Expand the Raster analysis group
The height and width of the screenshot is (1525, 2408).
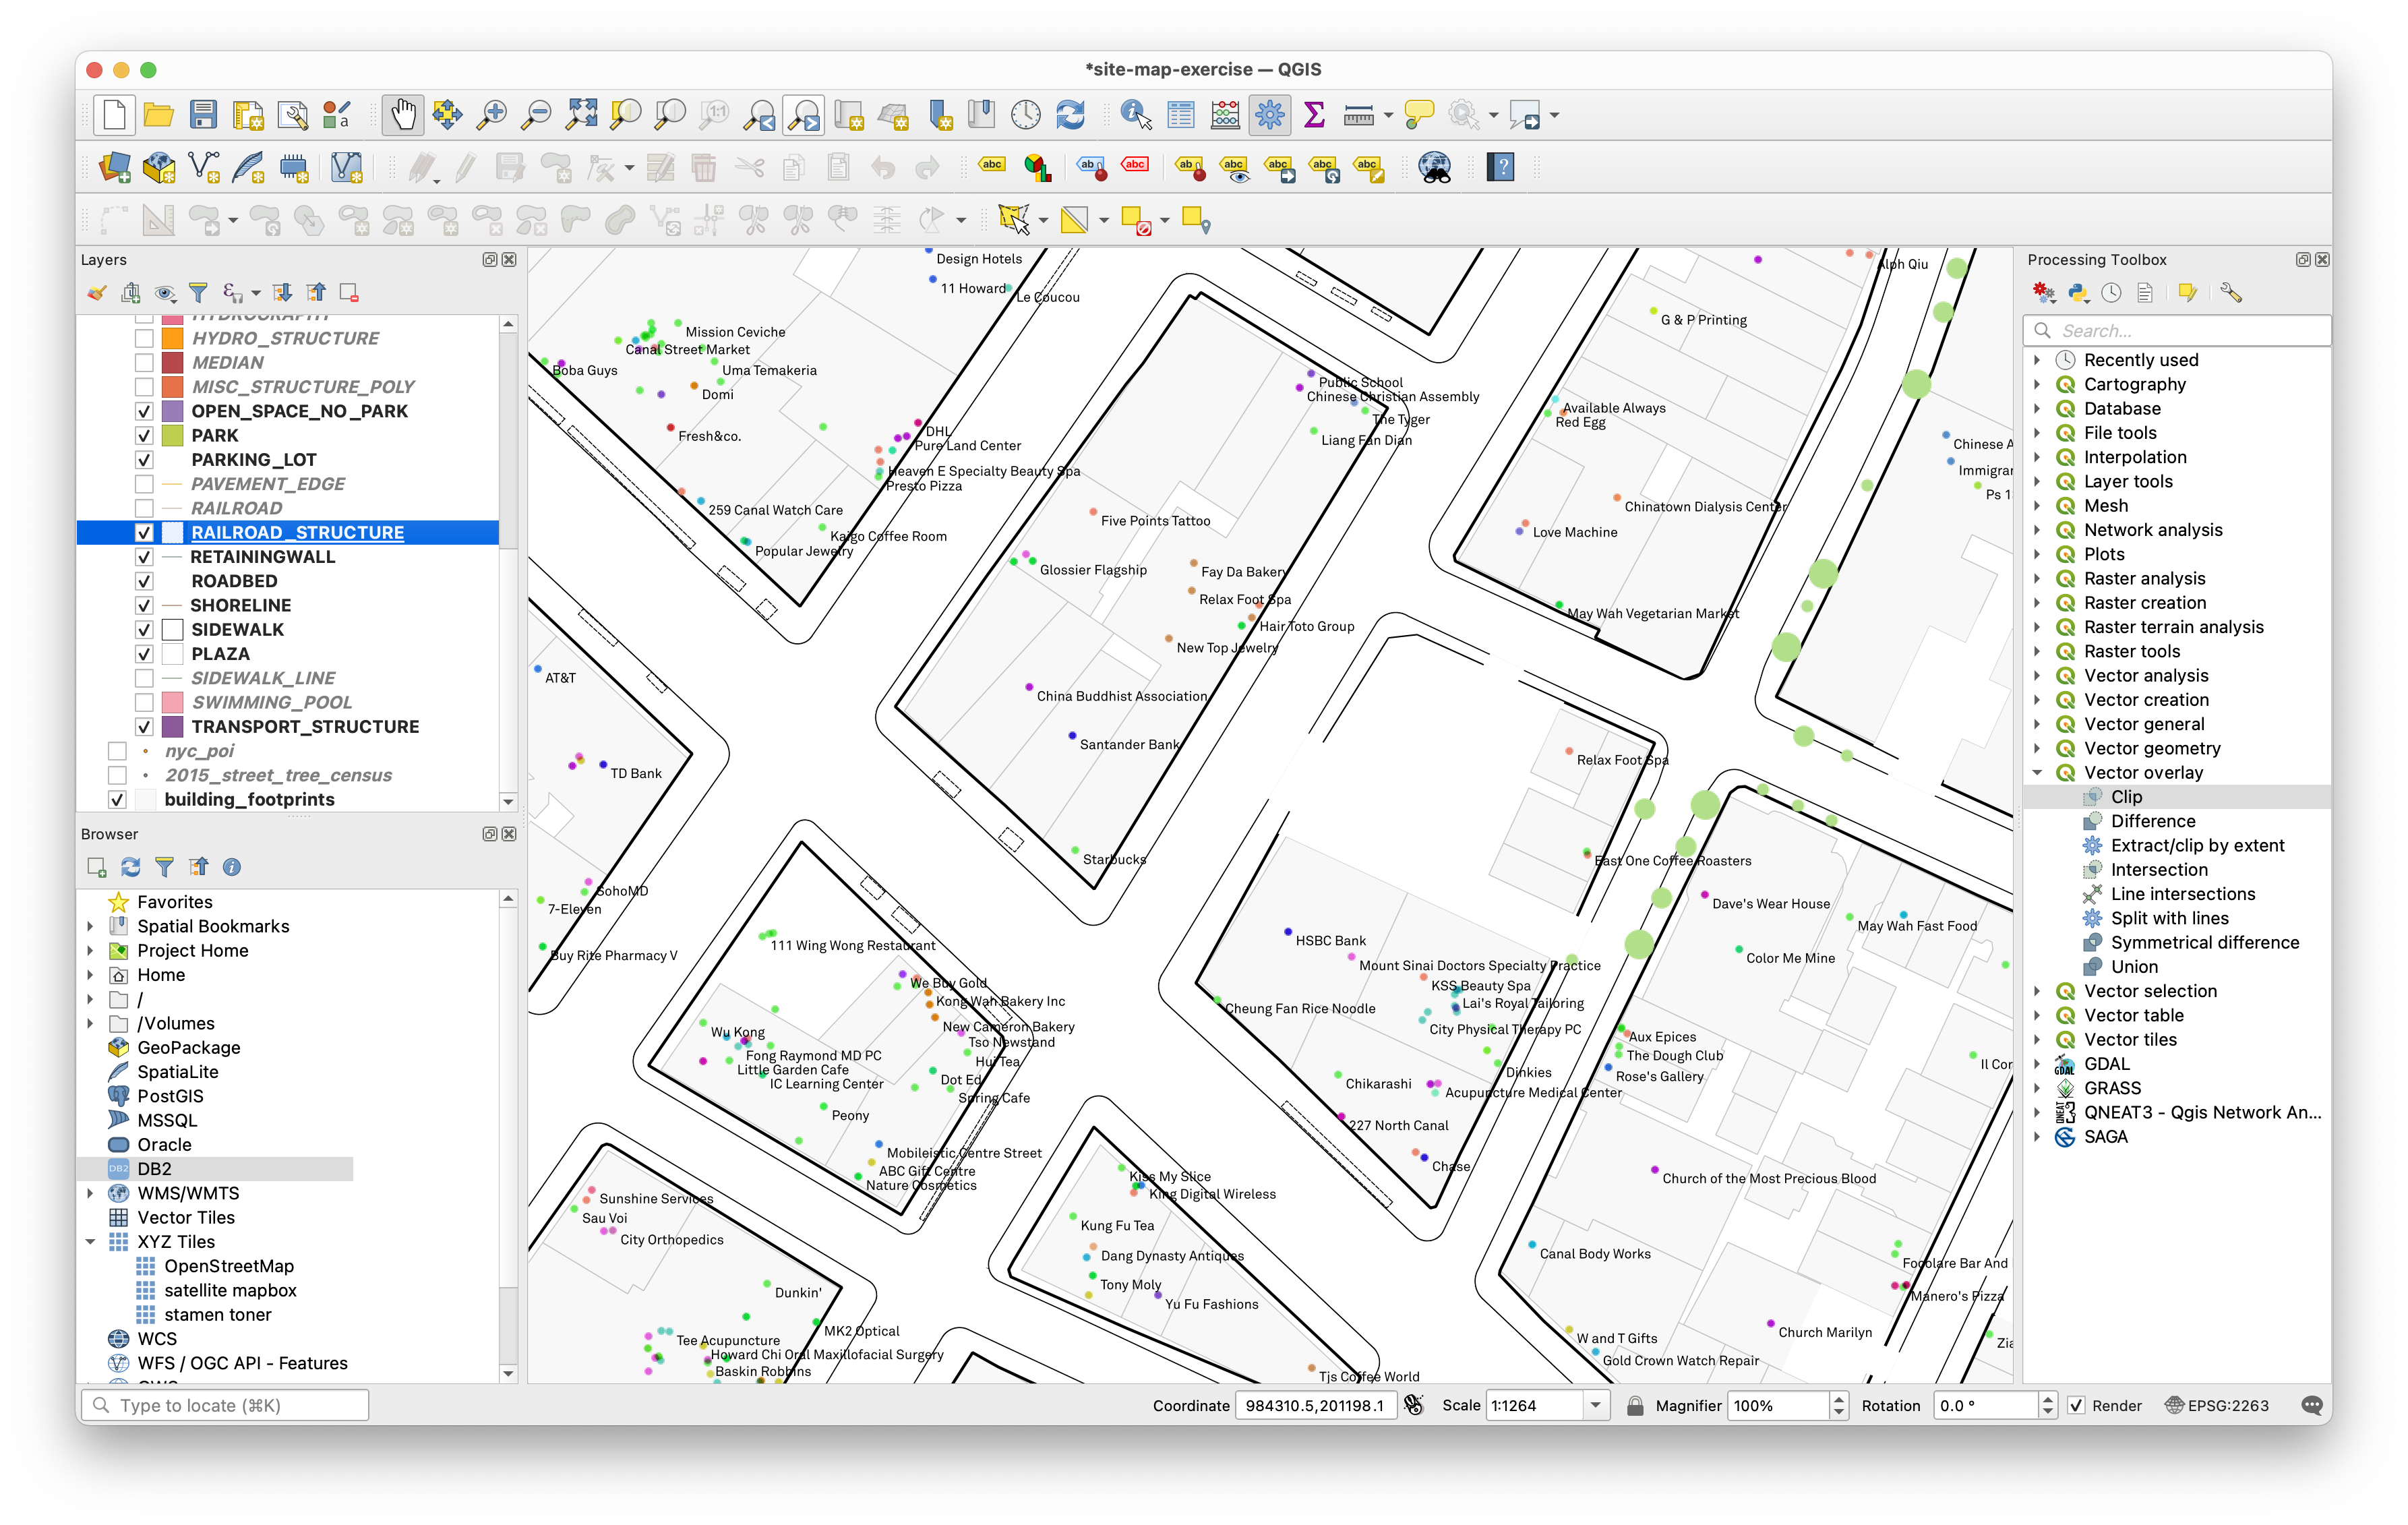tap(2037, 579)
